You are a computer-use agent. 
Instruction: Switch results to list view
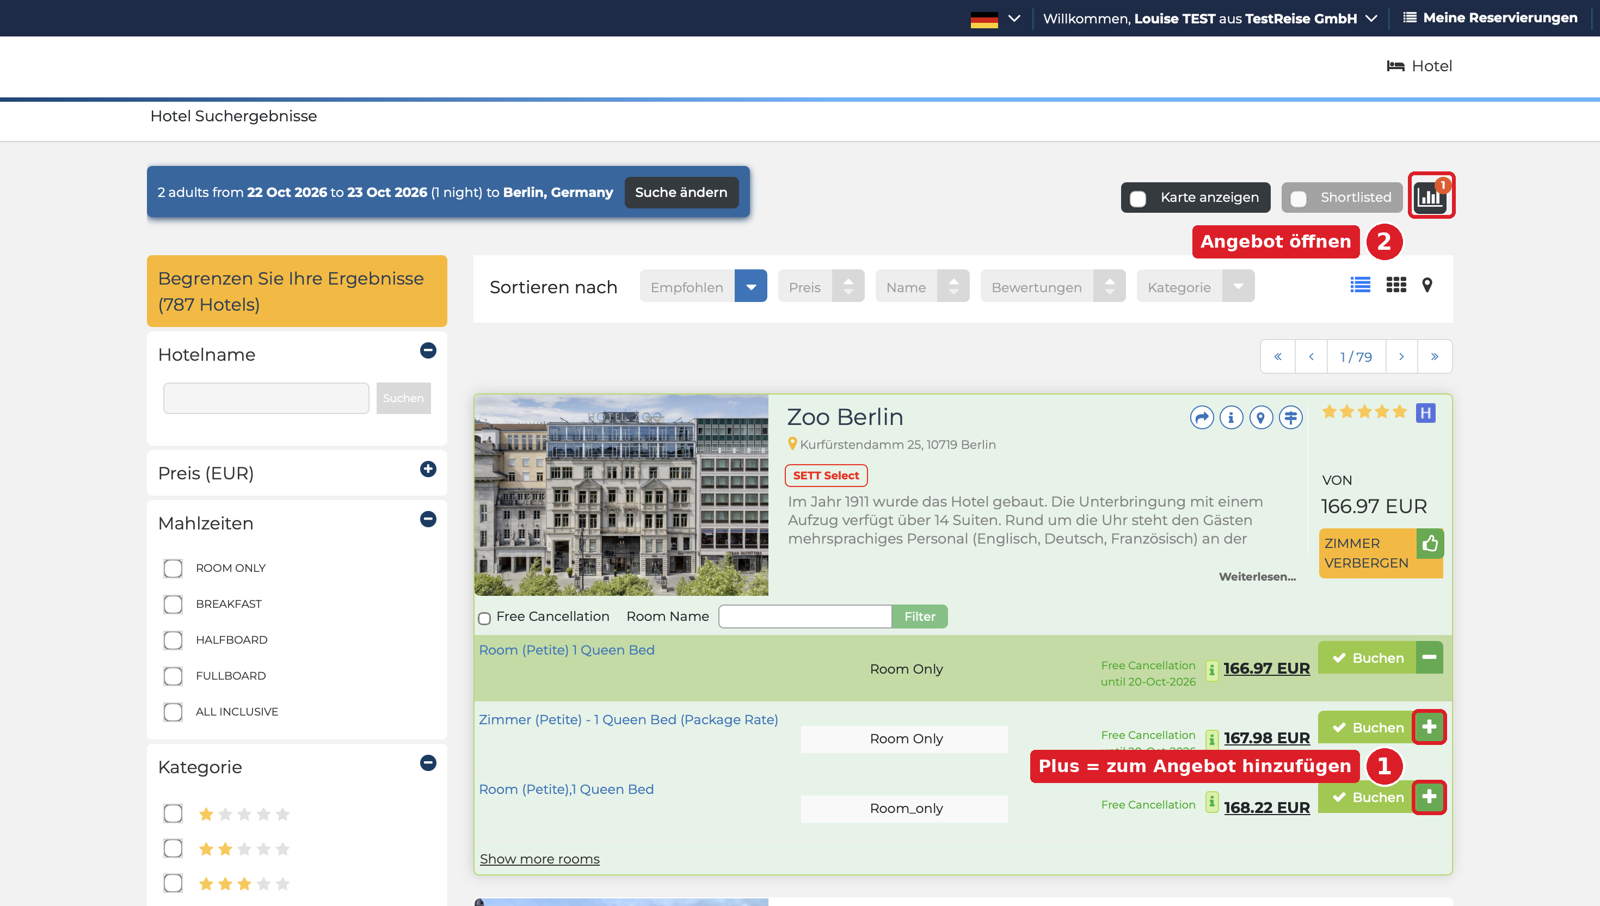click(1360, 286)
